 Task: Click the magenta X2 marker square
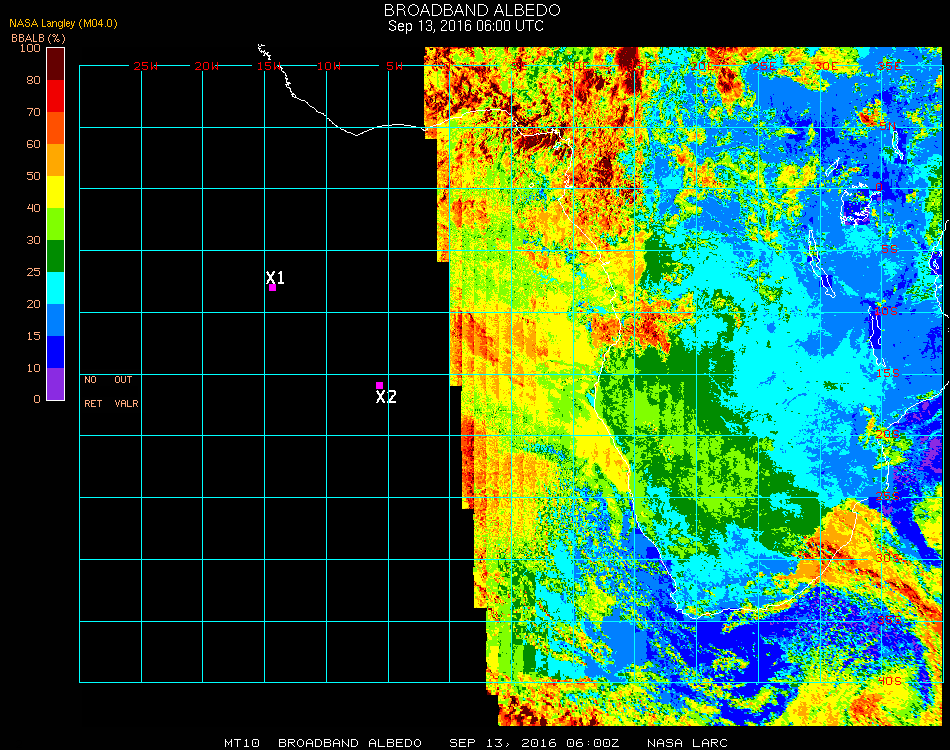click(x=379, y=385)
